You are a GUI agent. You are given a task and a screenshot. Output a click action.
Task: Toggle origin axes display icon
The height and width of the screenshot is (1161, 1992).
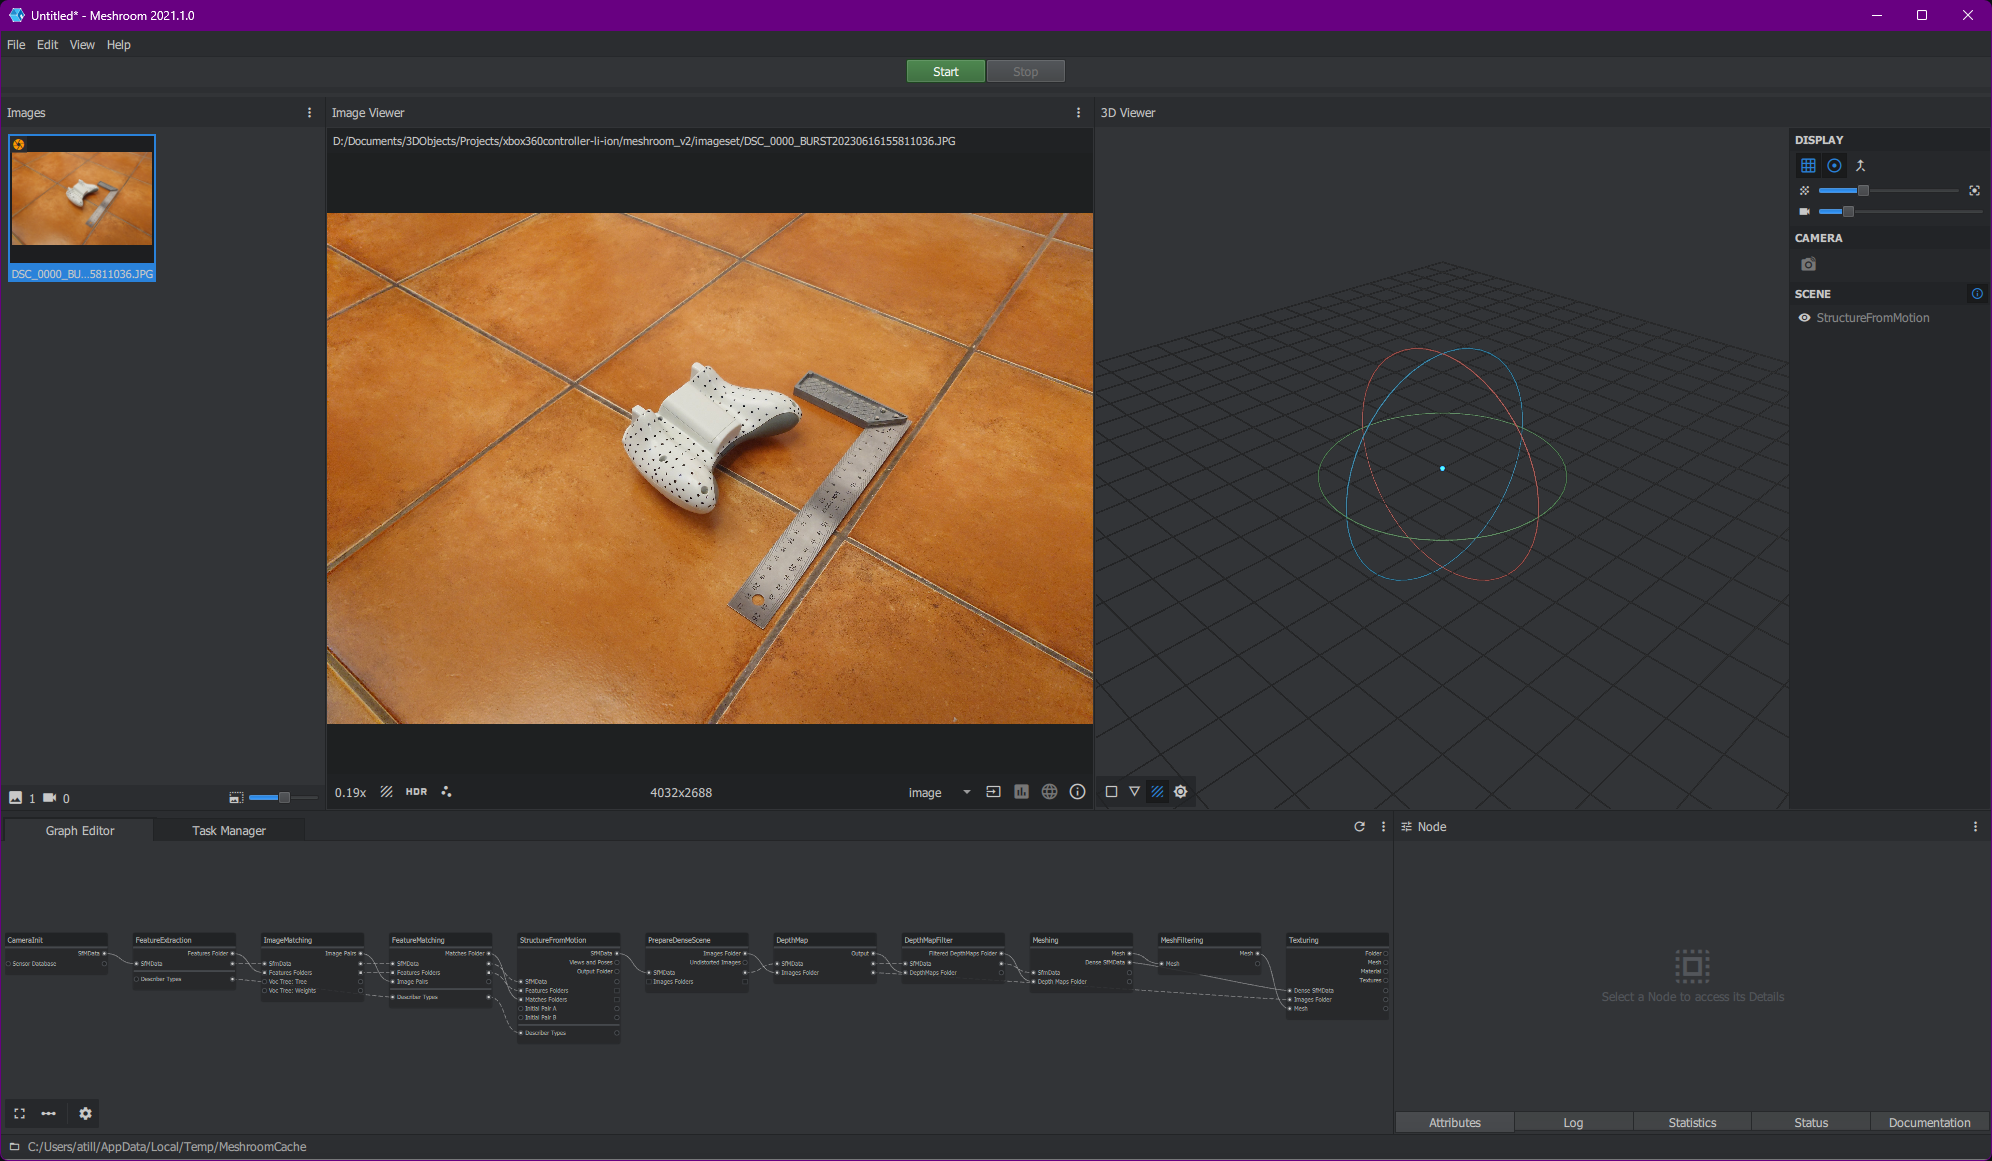tap(1860, 166)
